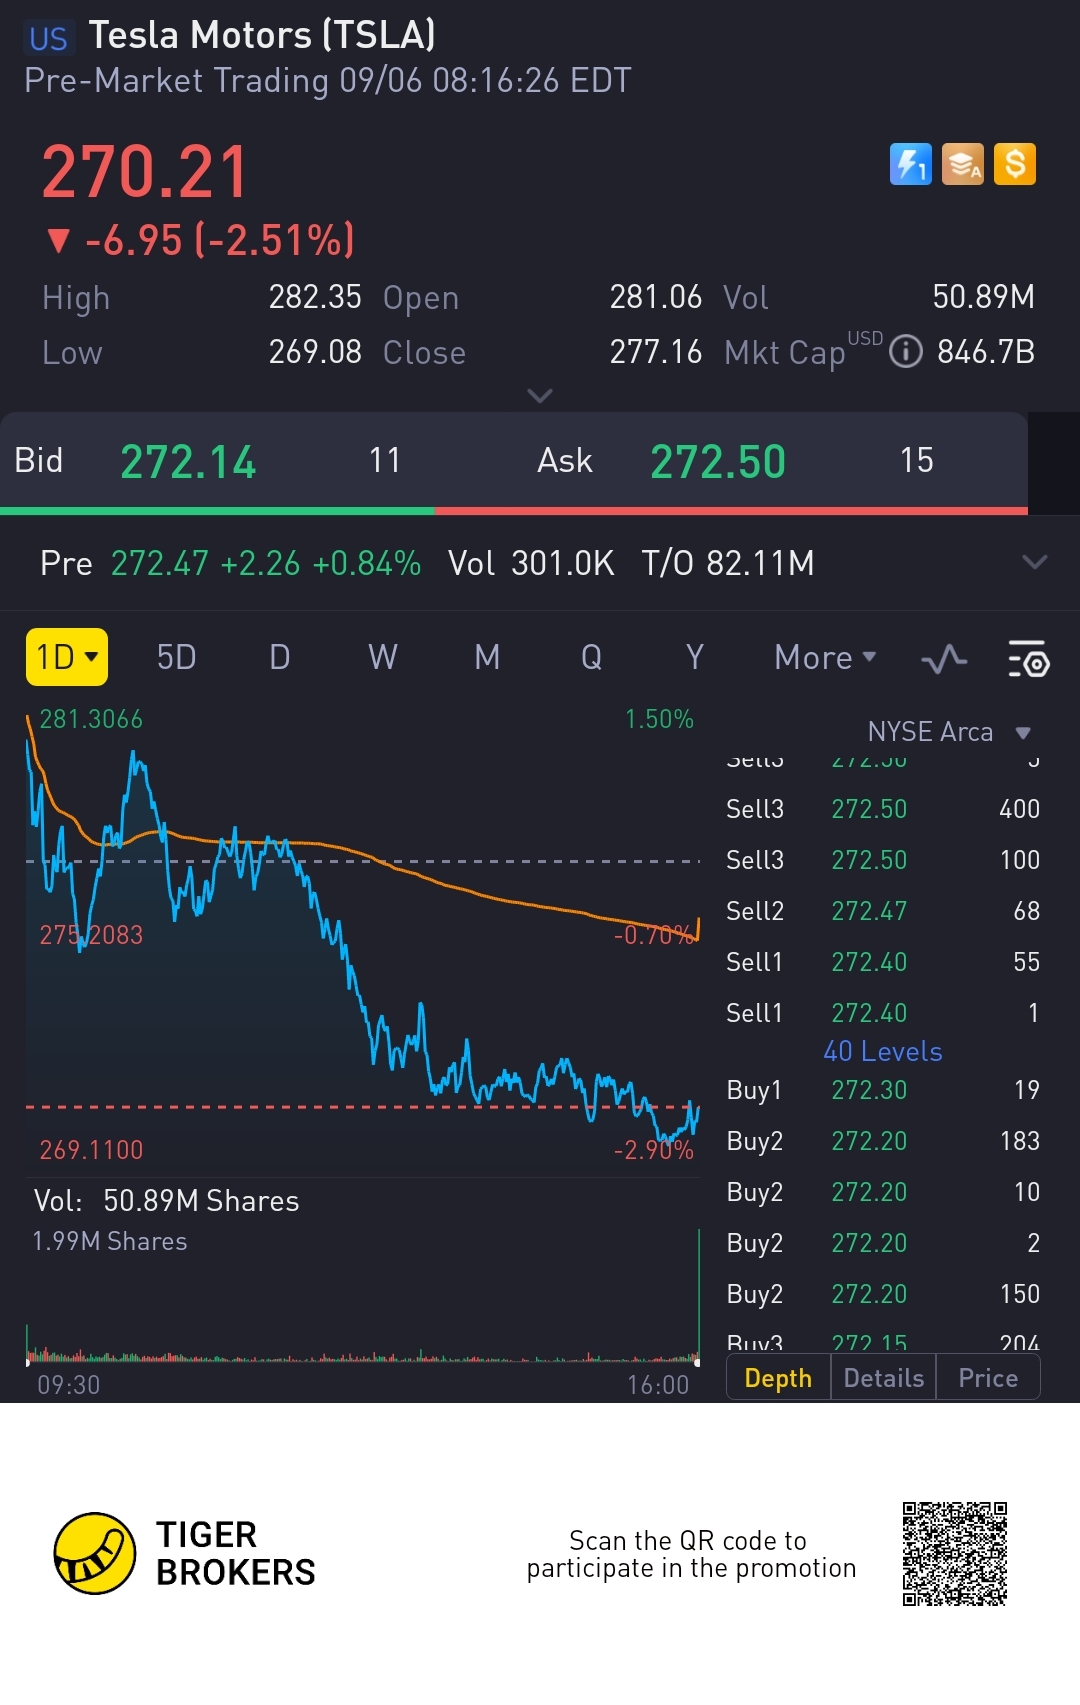Screen dimensions: 1080x1705
Task: Switch chart to daily D tab
Action: point(280,657)
